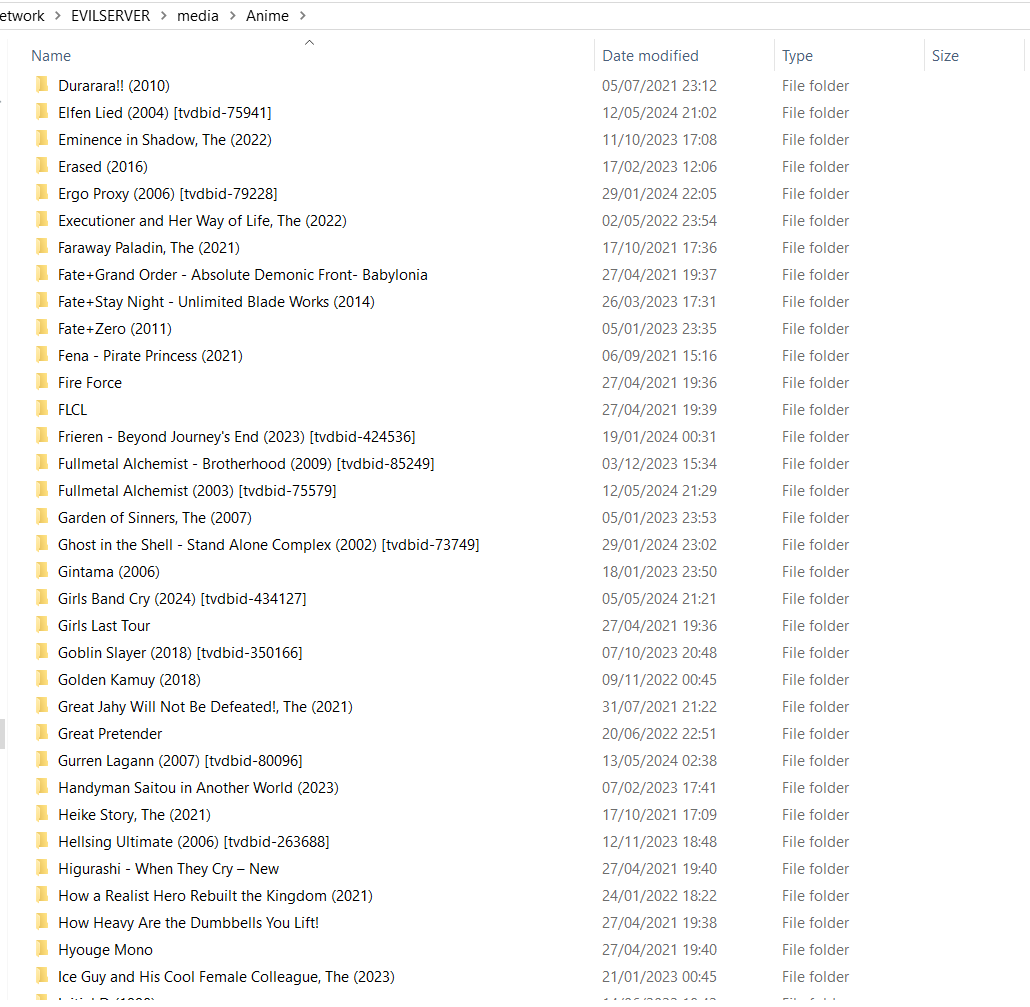Click folder icon for Fullmetal Alchemist (2003)

pyautogui.click(x=42, y=489)
